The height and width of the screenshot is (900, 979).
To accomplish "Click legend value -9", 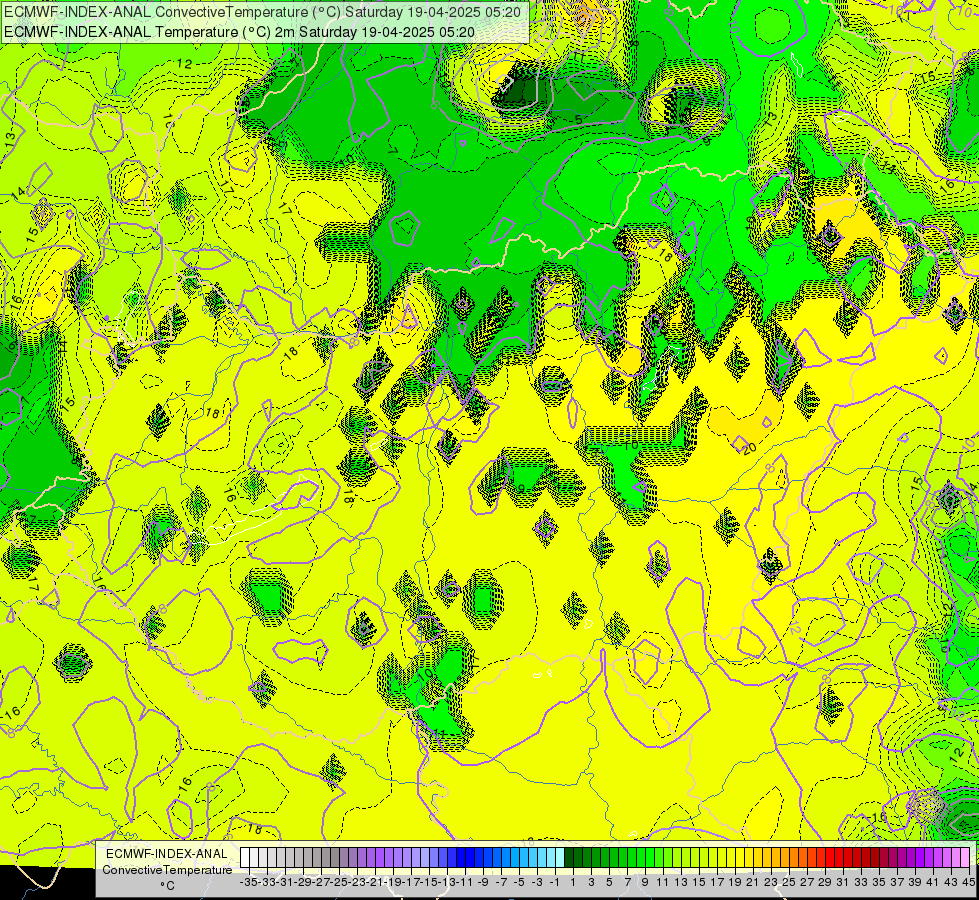I will [x=483, y=883].
